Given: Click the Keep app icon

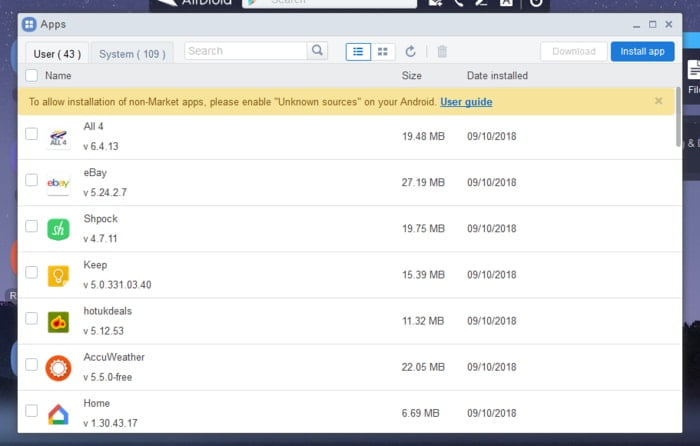Looking at the screenshot, I should click(x=58, y=275).
